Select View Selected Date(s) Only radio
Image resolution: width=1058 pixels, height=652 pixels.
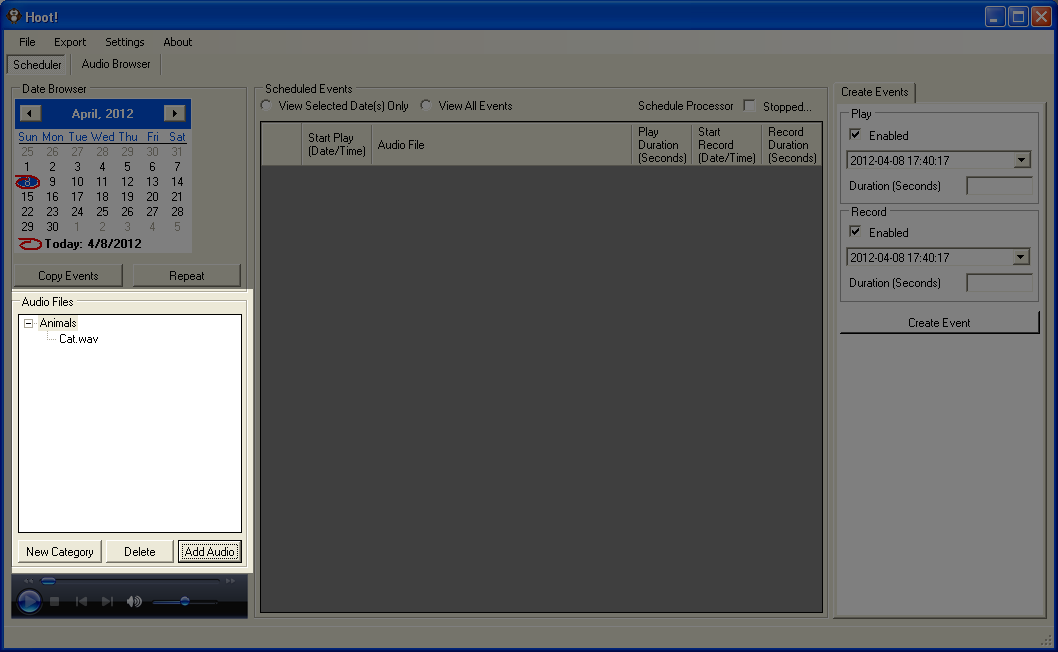267,106
